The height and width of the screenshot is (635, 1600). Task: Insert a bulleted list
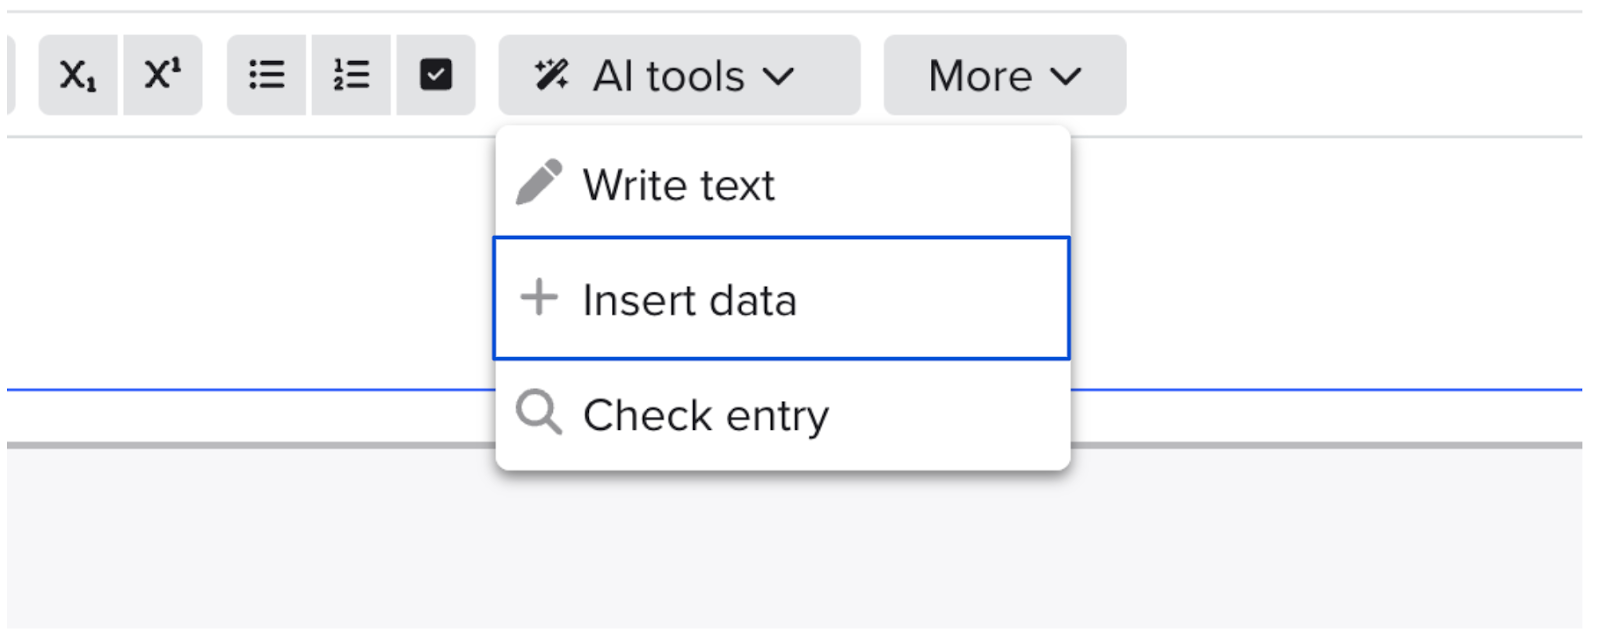[x=266, y=75]
